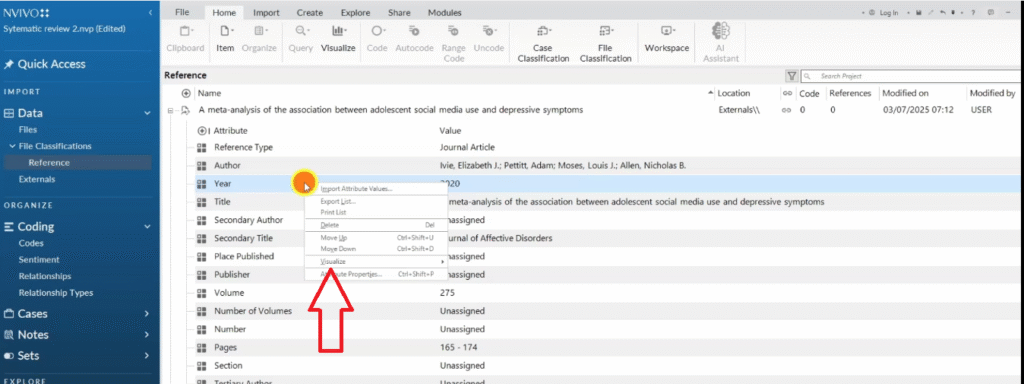Image resolution: width=1024 pixels, height=384 pixels.
Task: Open help with the question mark icon
Action: [x=973, y=12]
